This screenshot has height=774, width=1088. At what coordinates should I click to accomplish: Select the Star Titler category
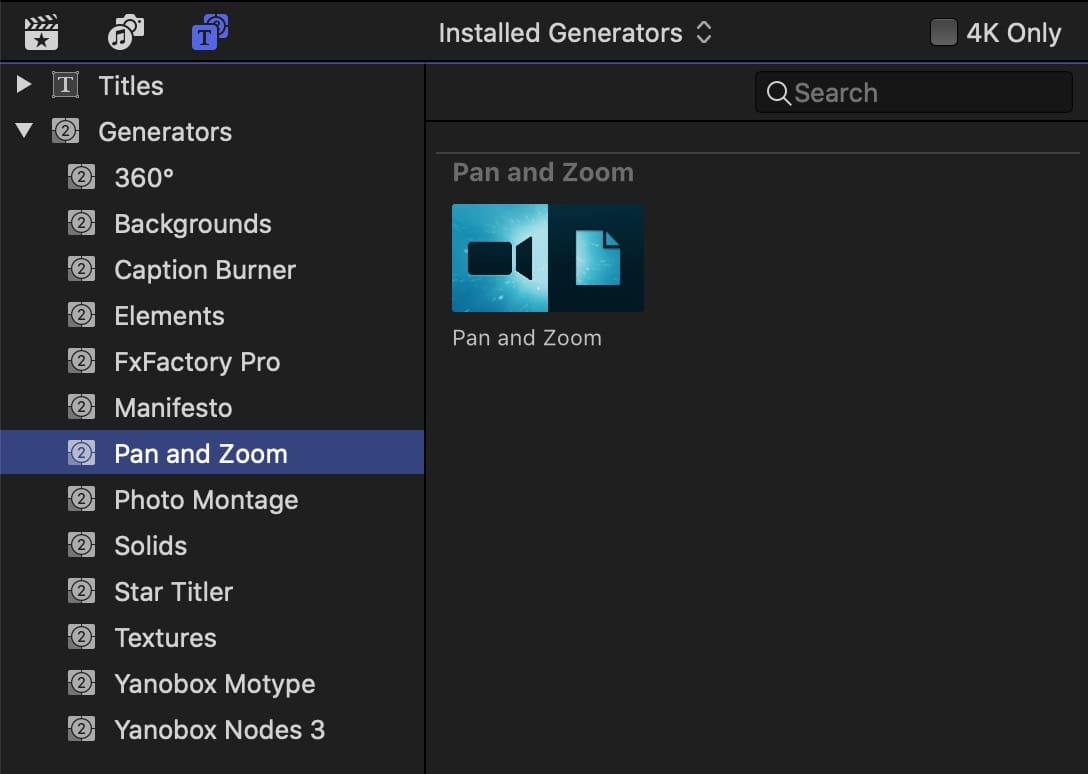coord(173,592)
